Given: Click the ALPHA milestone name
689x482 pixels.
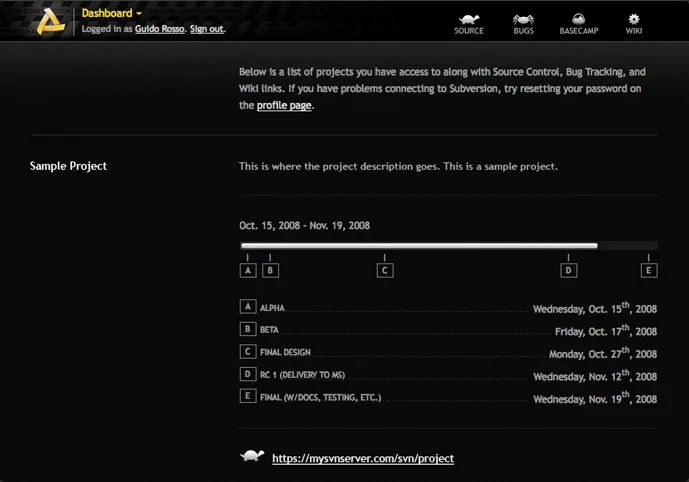Looking at the screenshot, I should pyautogui.click(x=272, y=308).
